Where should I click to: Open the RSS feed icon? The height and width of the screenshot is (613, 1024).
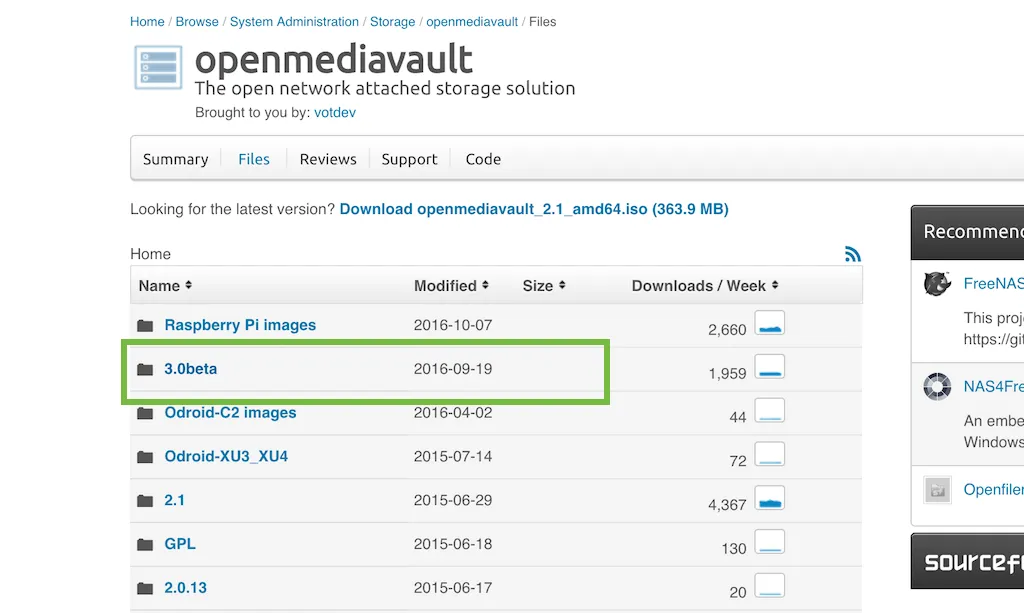click(x=852, y=254)
